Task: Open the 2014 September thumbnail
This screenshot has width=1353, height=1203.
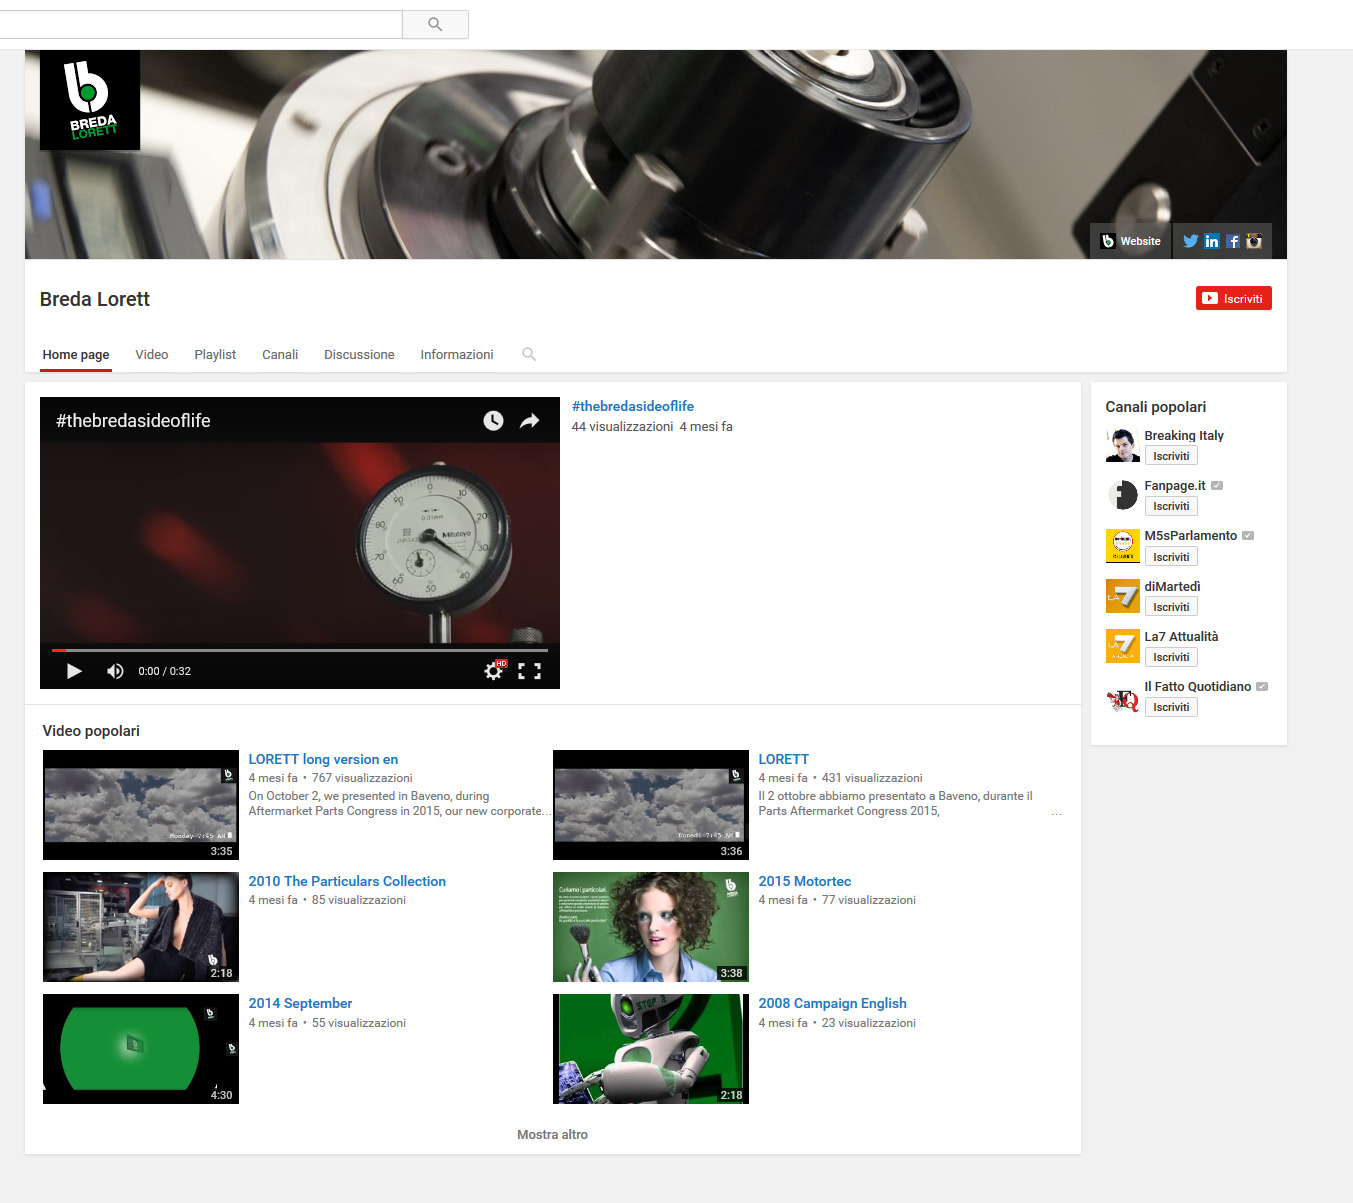Action: click(x=141, y=1049)
